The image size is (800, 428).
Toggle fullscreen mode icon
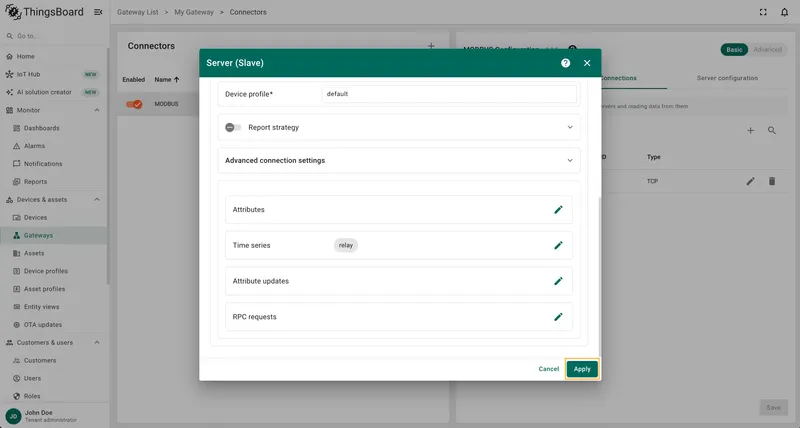pyautogui.click(x=763, y=12)
